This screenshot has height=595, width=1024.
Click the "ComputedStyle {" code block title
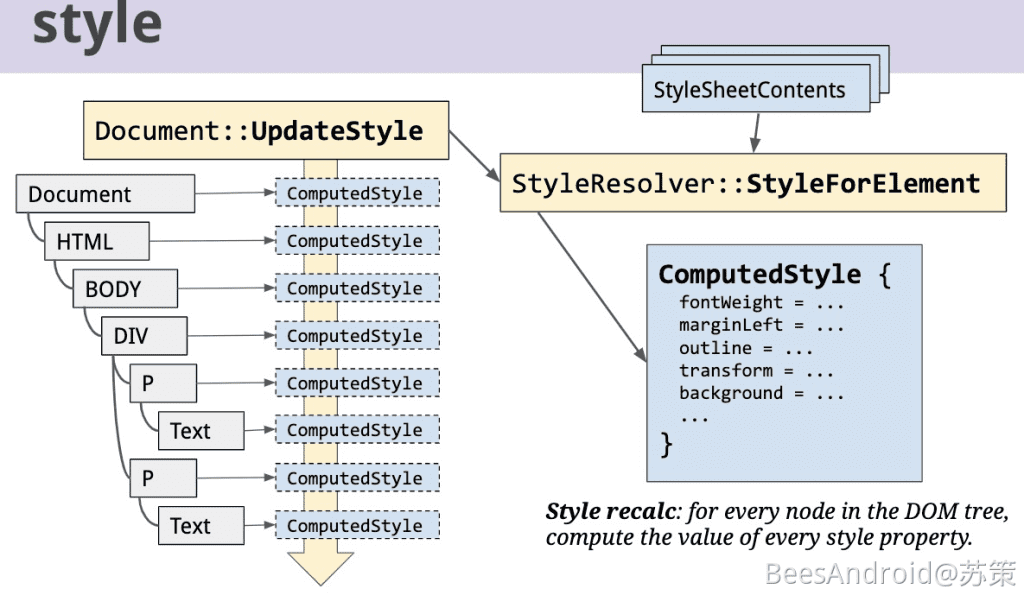click(773, 275)
